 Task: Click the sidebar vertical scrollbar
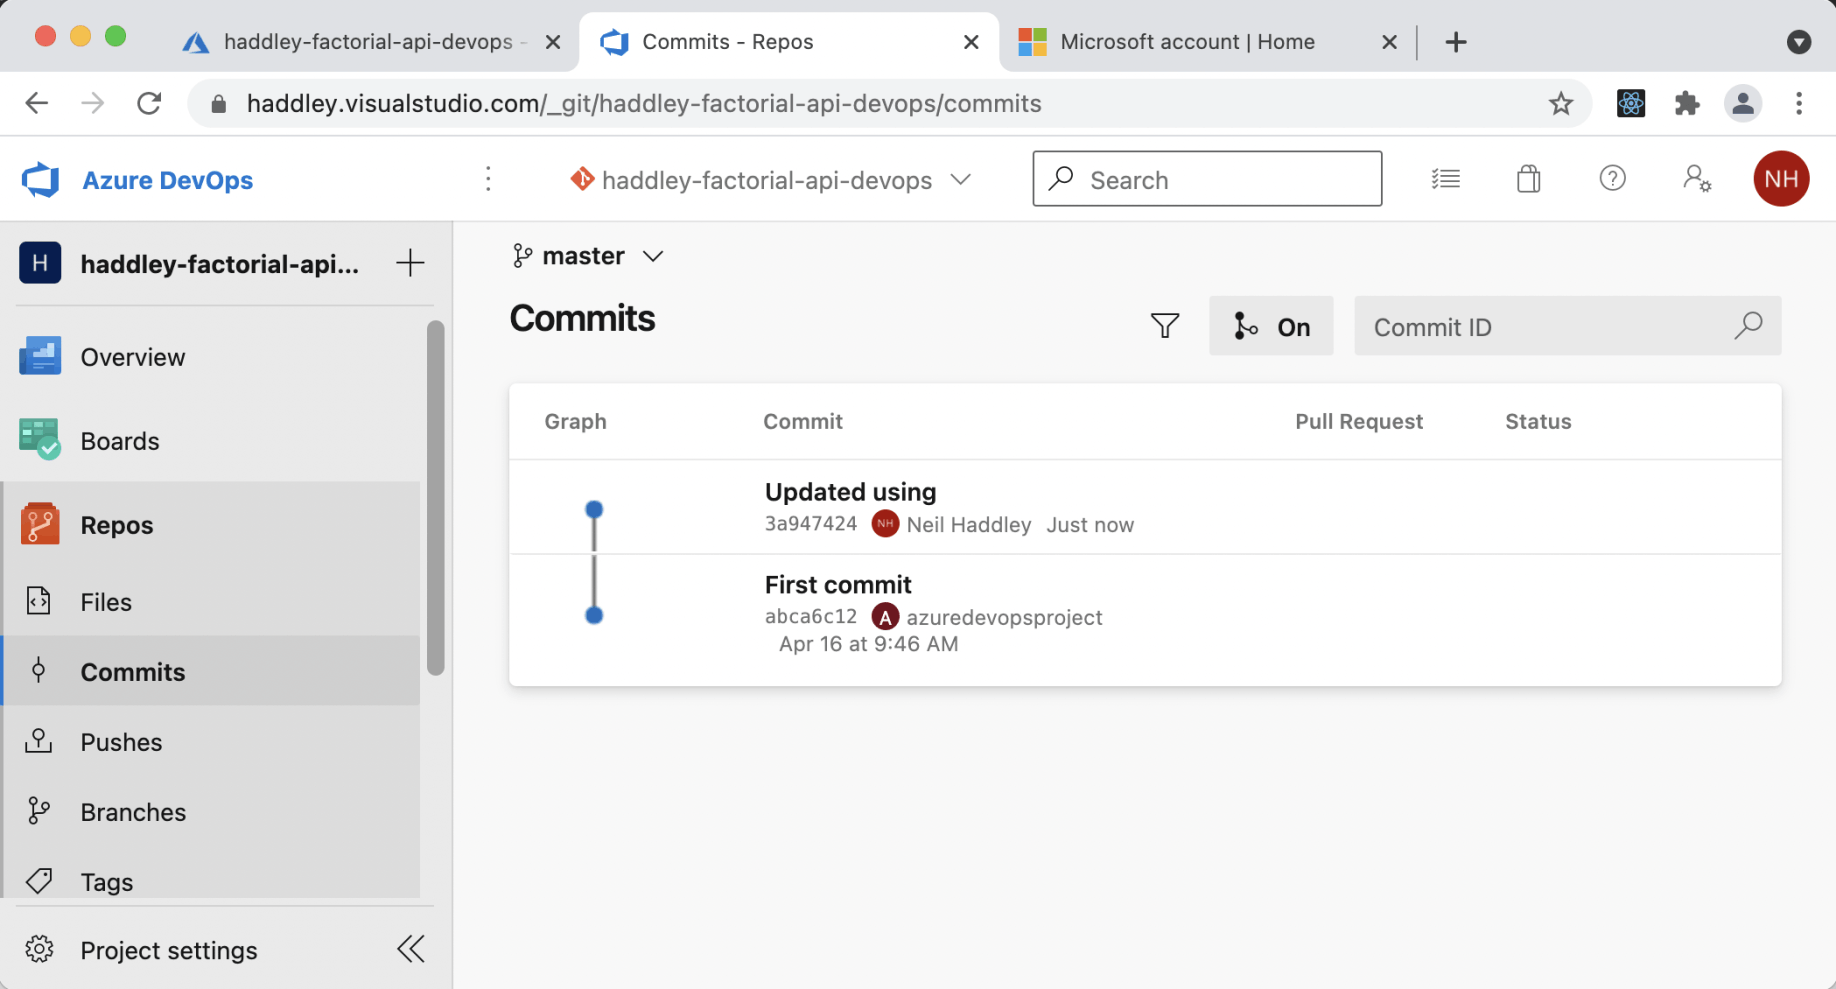pyautogui.click(x=434, y=498)
